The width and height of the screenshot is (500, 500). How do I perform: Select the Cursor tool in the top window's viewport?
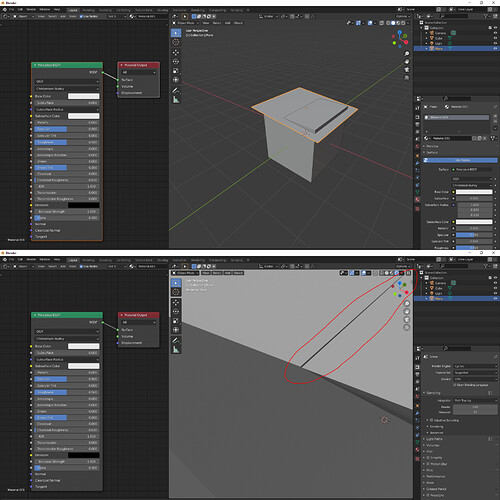pos(176,42)
